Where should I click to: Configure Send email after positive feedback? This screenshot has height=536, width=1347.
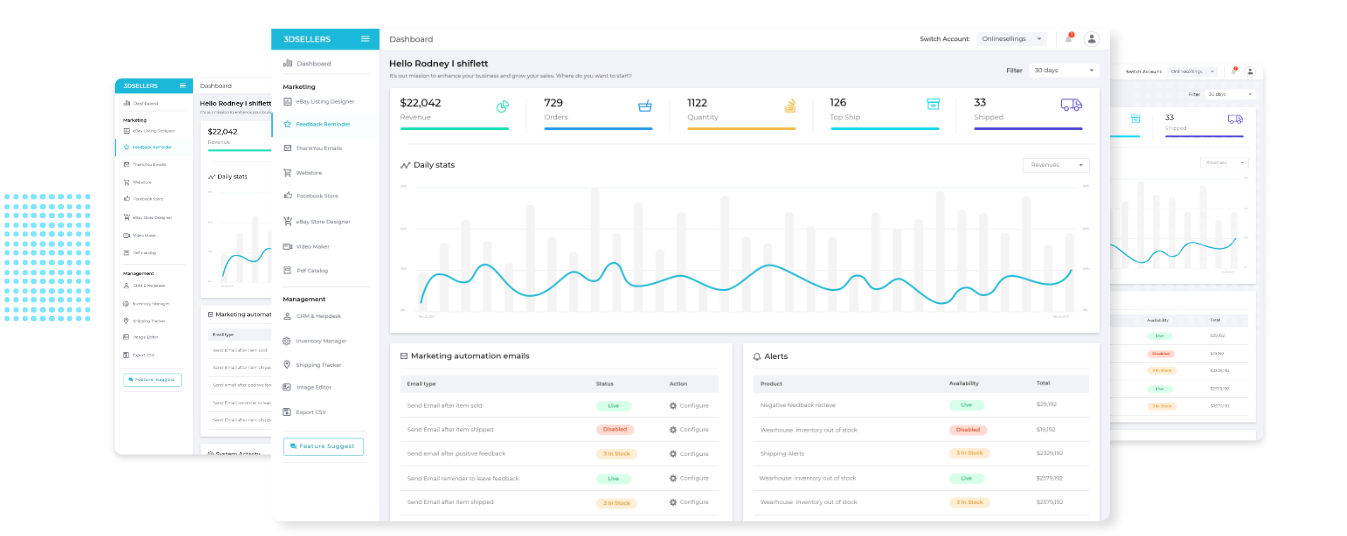(x=689, y=454)
